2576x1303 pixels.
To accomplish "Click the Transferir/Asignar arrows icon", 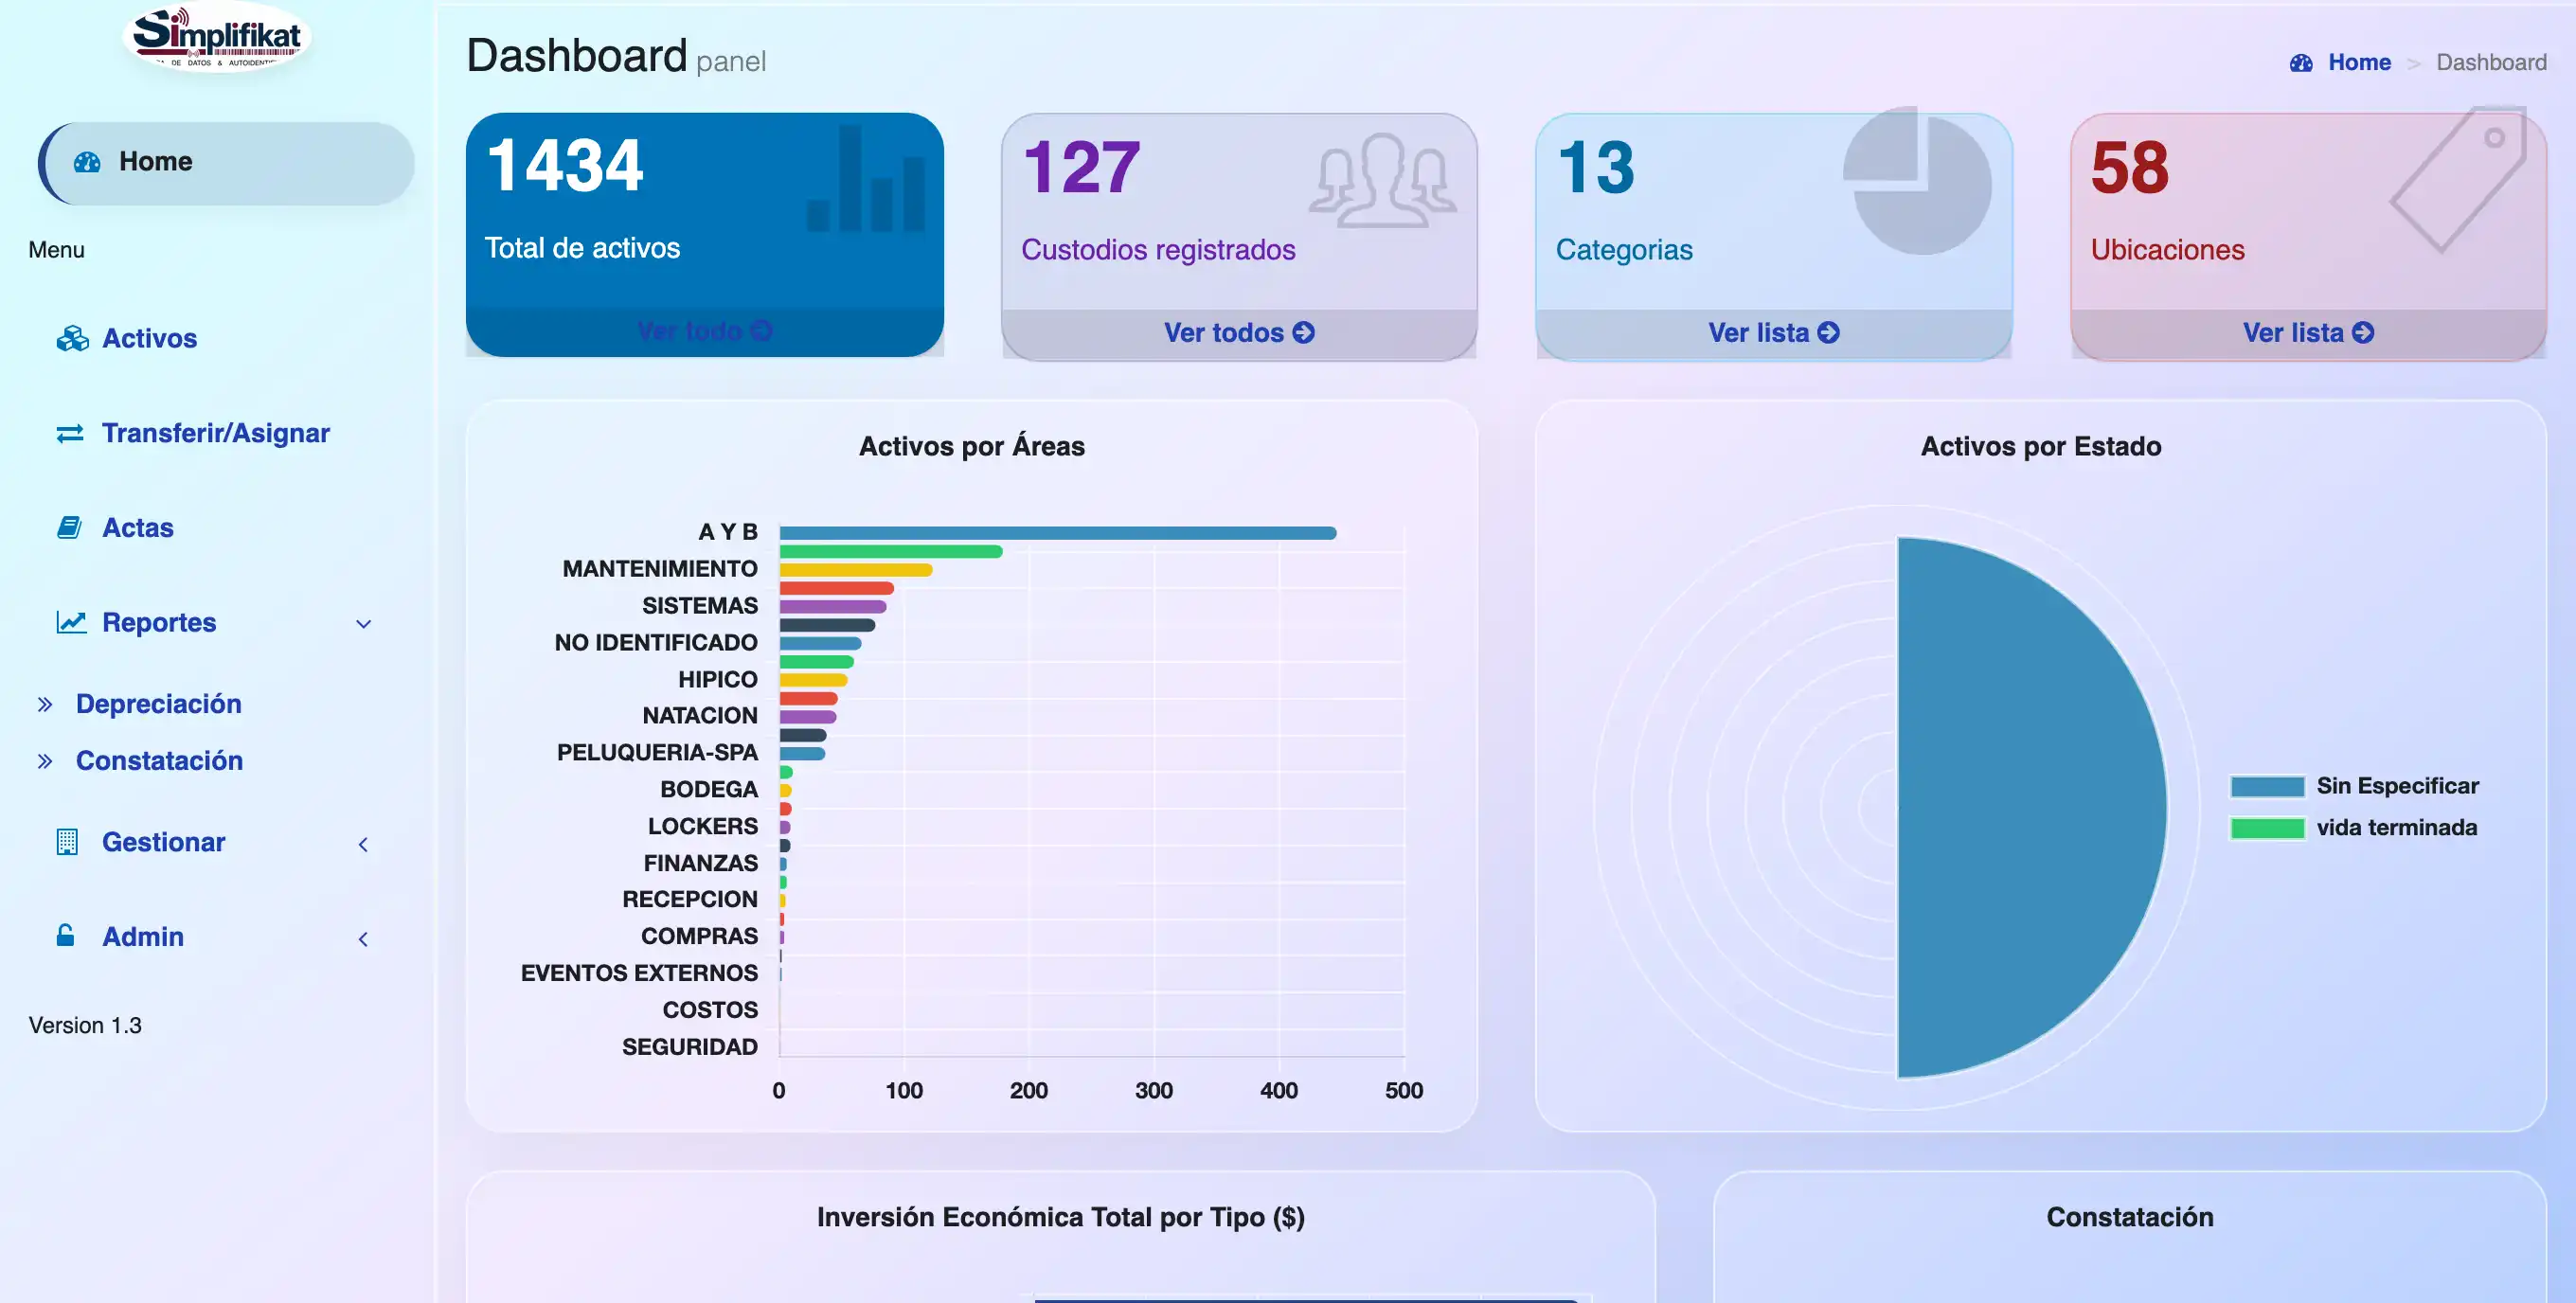I will tap(70, 433).
